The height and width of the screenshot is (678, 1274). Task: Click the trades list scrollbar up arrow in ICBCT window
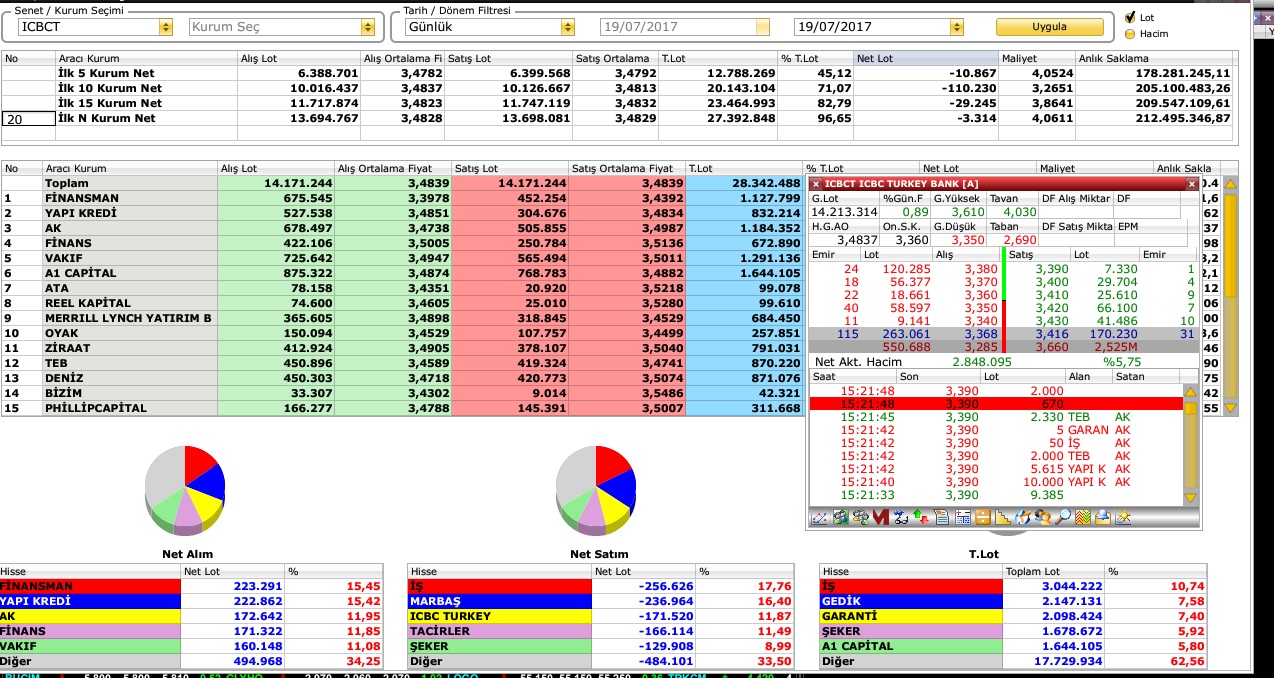point(1190,391)
